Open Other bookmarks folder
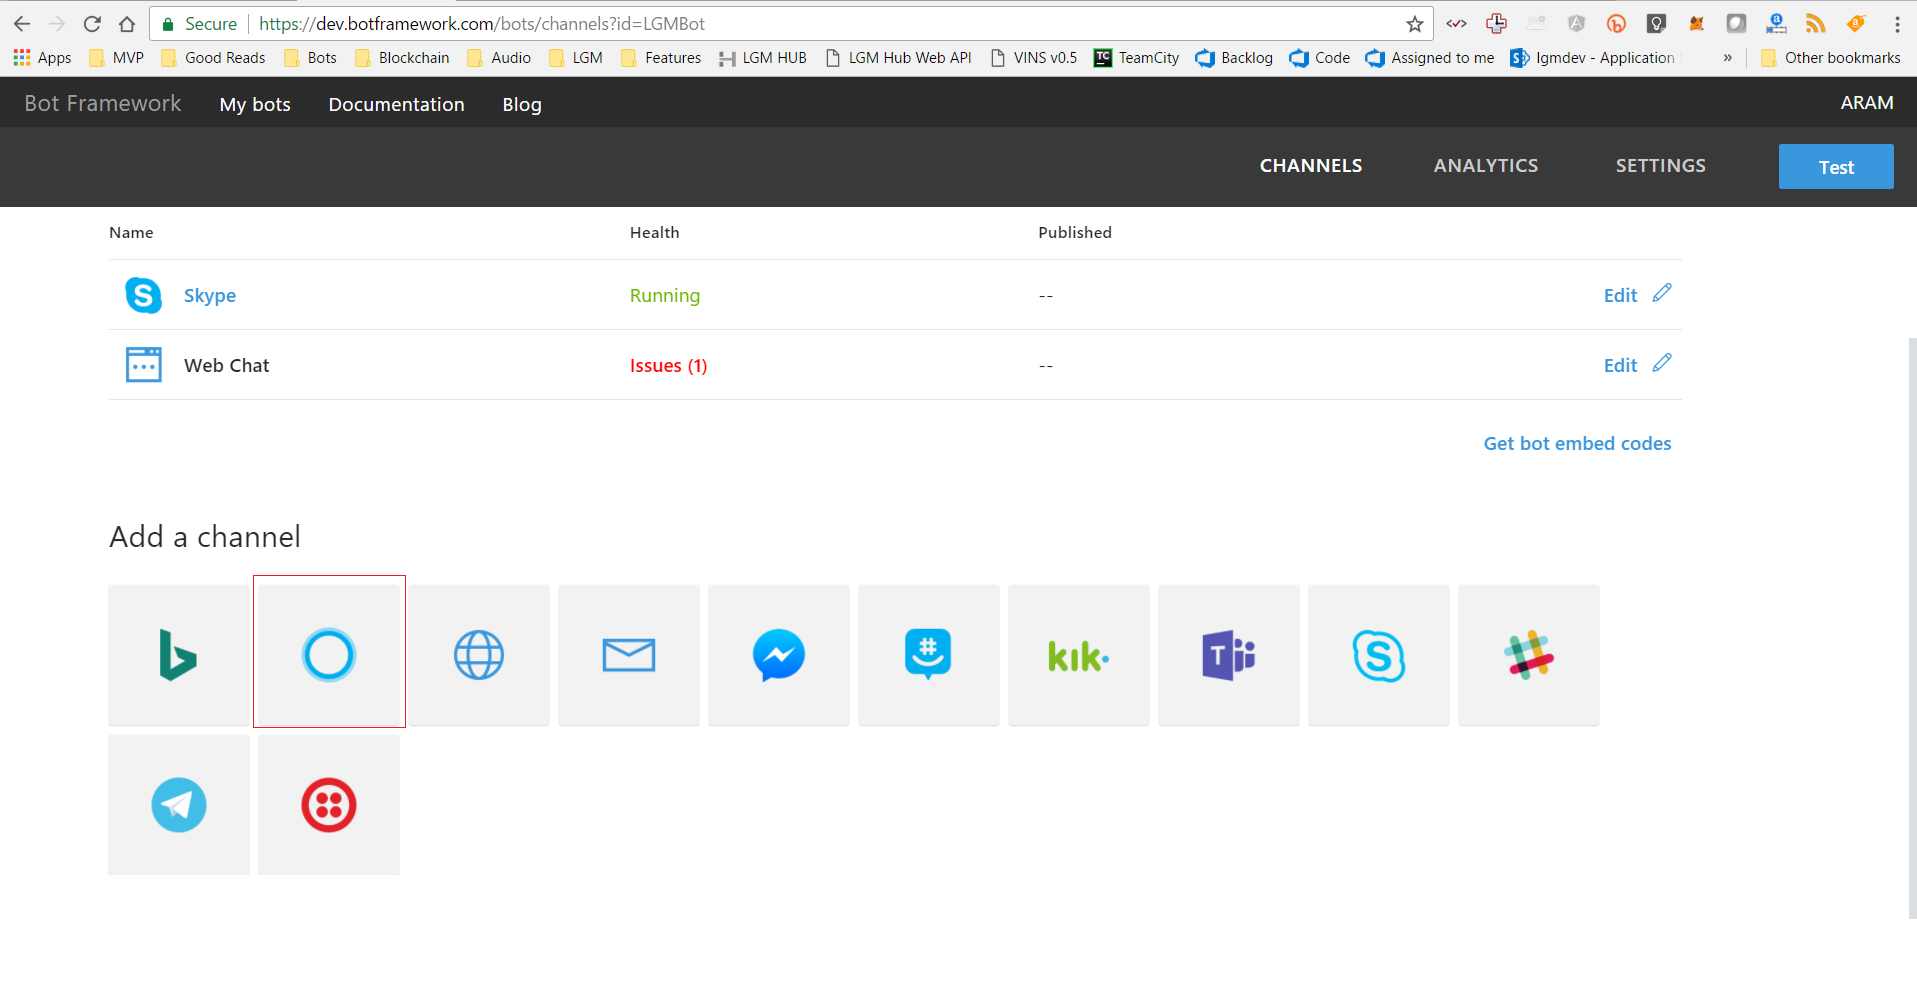 [1831, 58]
